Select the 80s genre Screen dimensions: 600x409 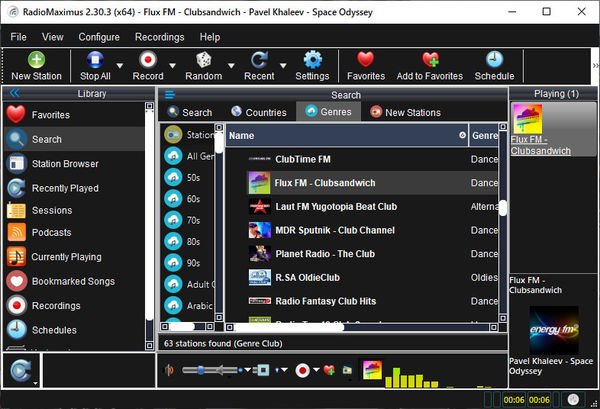[x=188, y=241]
